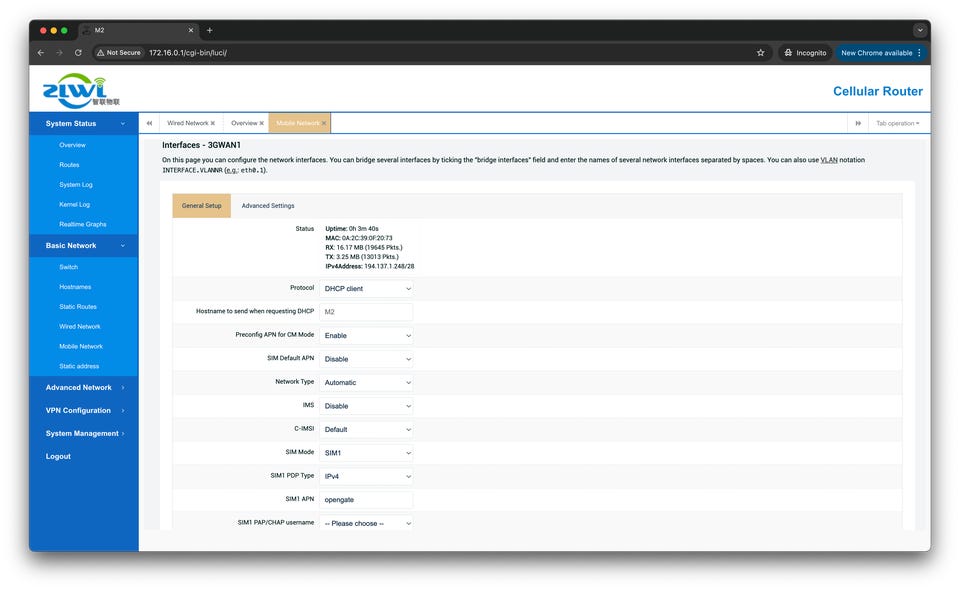The image size is (960, 590).
Task: Open Mobile Network in the sidebar
Action: (81, 346)
